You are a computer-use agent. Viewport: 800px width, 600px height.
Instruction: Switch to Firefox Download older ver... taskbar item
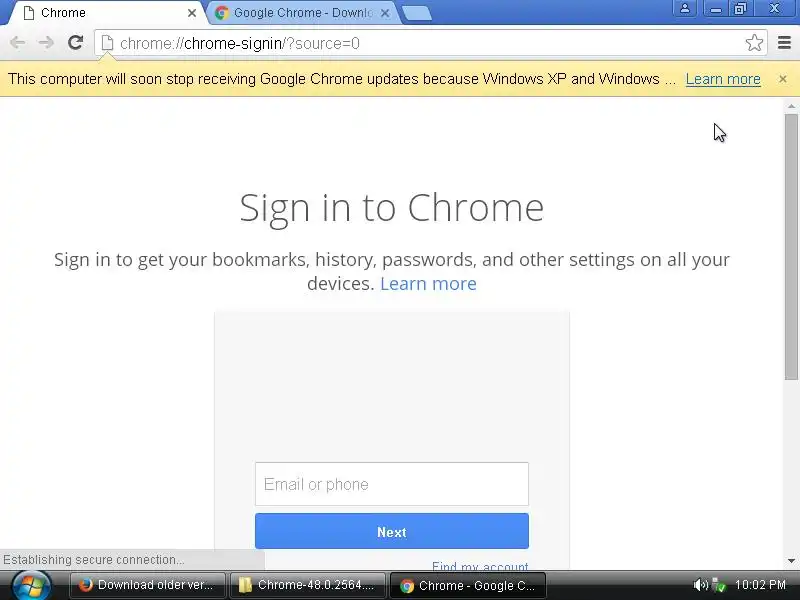(147, 585)
